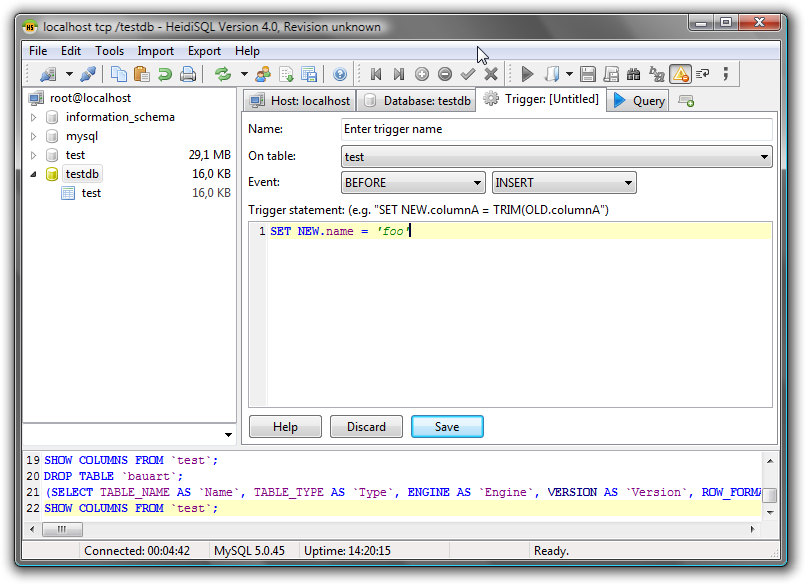Switch to the Host: localhost tab

pyautogui.click(x=299, y=101)
